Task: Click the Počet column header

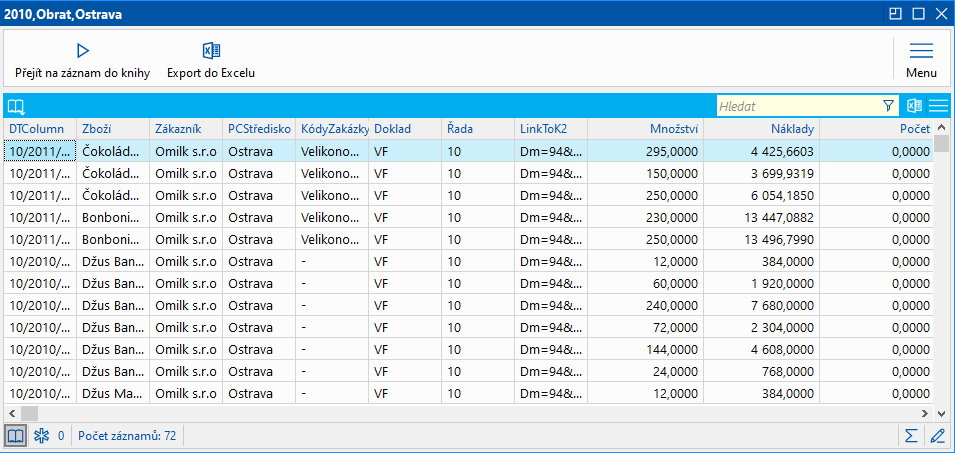Action: [x=876, y=129]
